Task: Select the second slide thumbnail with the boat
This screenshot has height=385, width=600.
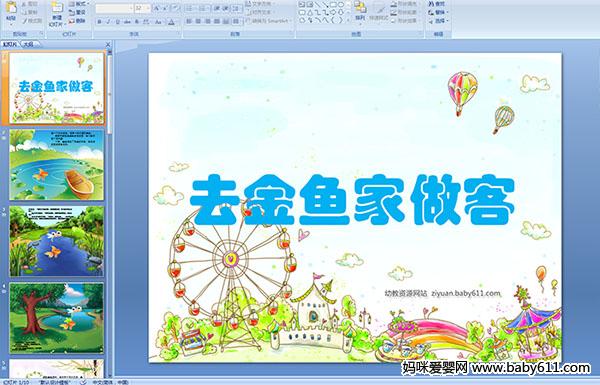Action: [x=57, y=165]
